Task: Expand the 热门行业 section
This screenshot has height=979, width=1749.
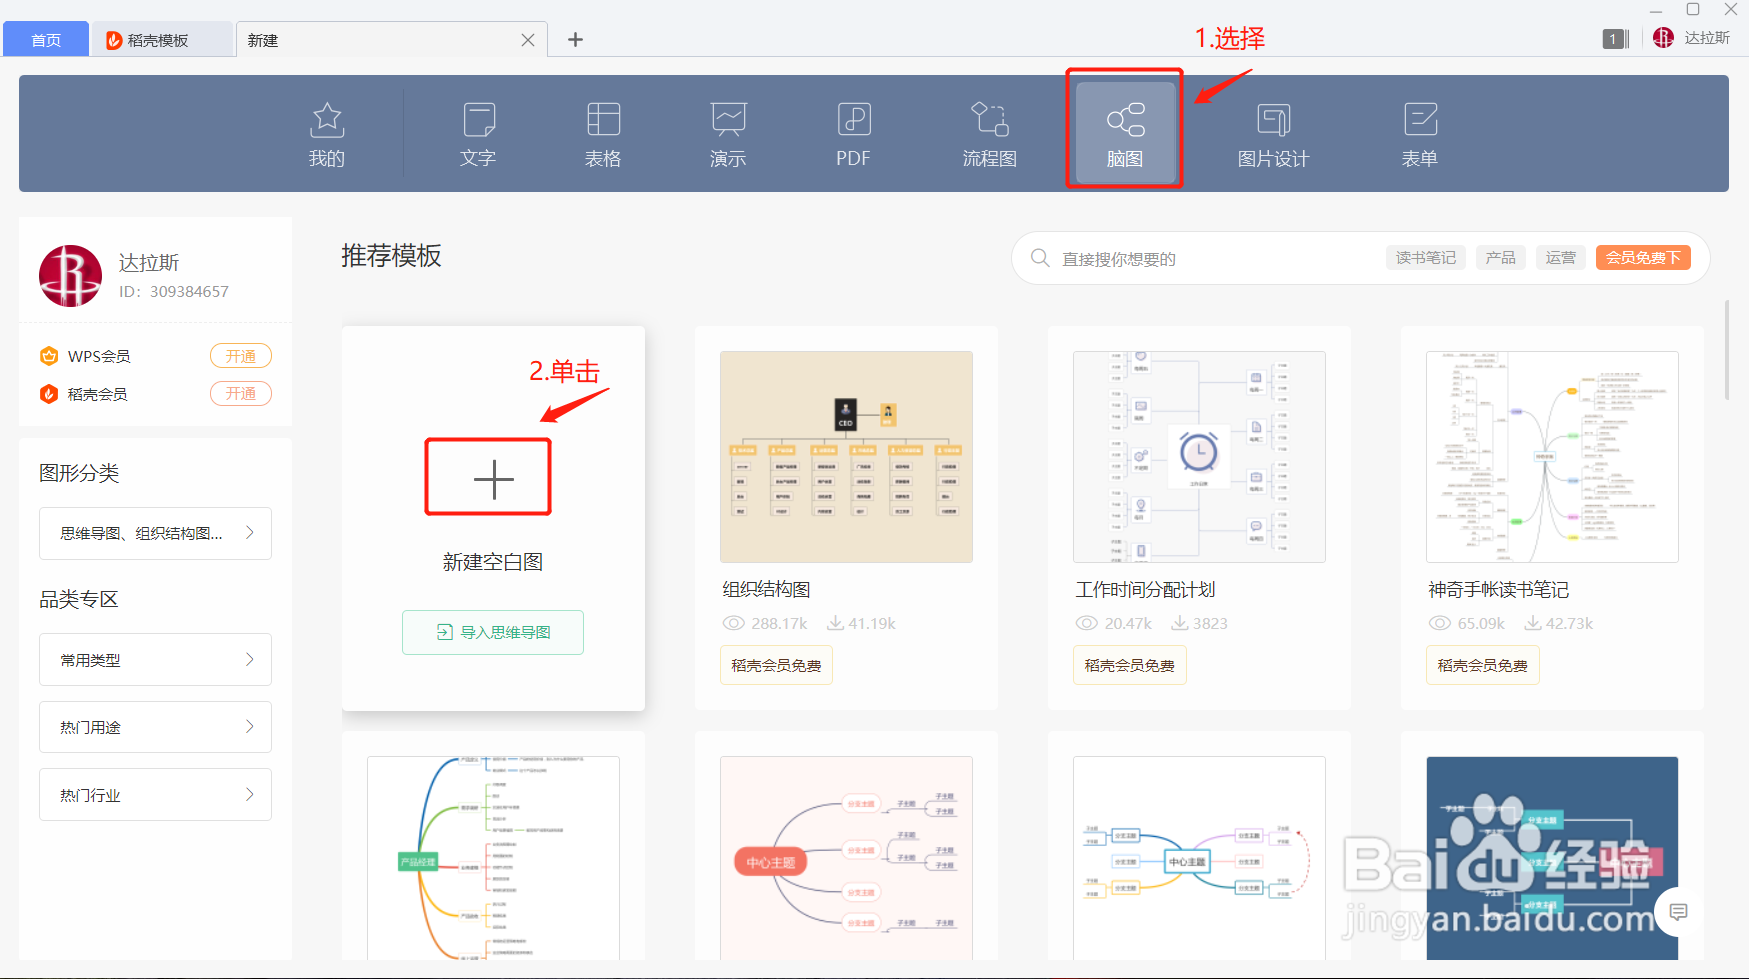Action: 155,795
